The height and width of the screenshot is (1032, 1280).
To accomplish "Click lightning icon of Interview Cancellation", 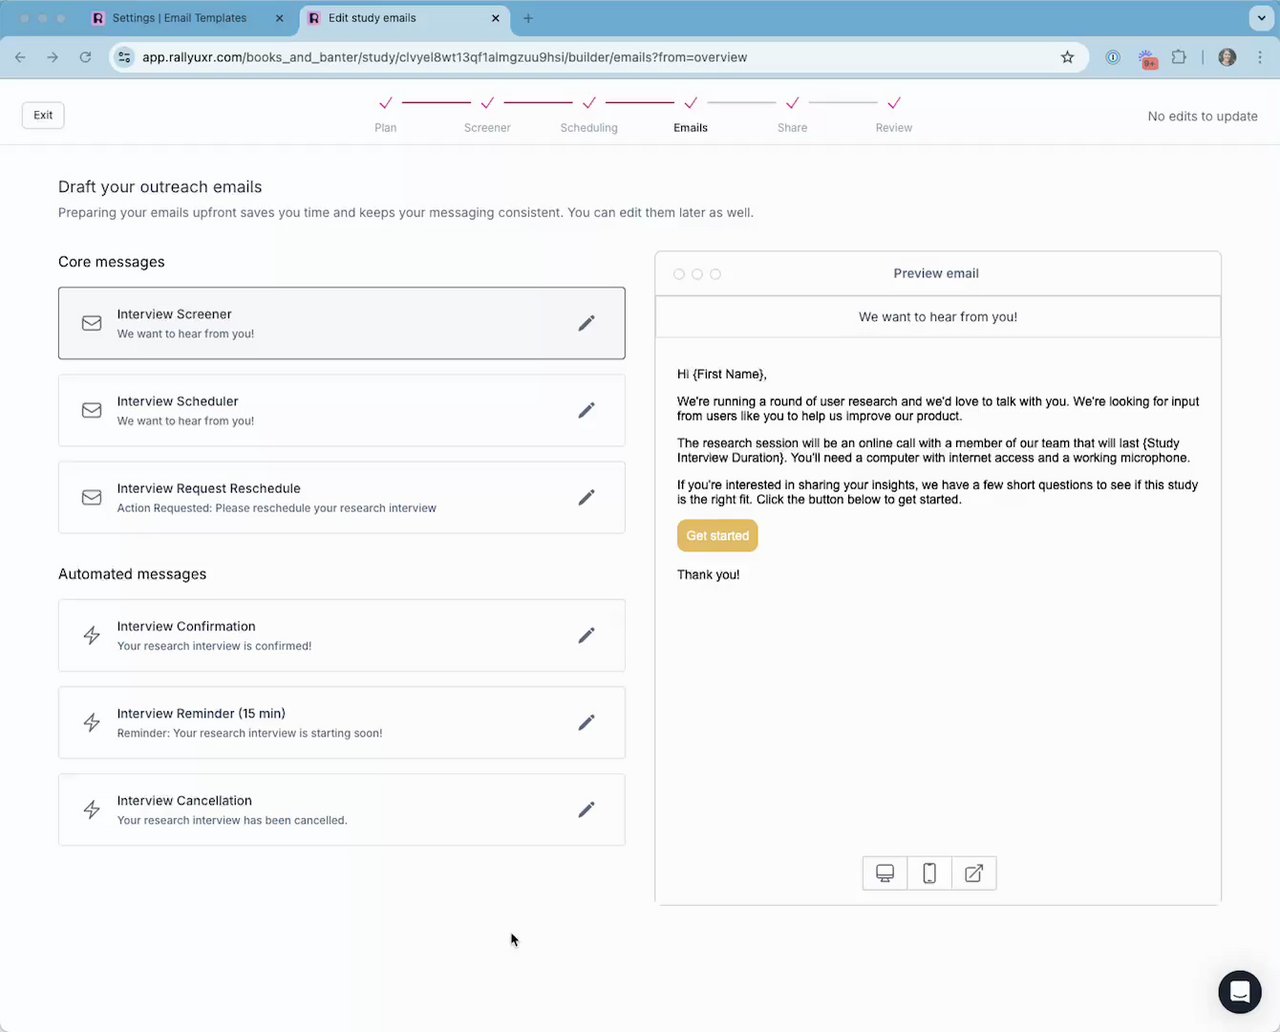I will 92,809.
